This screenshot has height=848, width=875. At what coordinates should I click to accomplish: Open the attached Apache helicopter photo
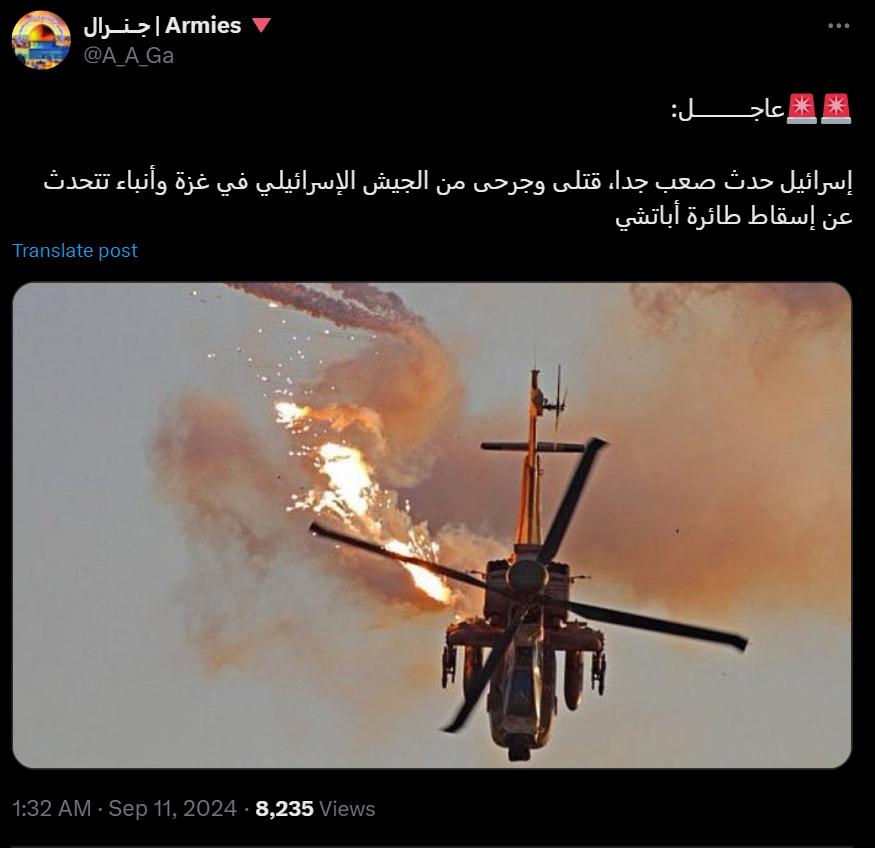432,525
